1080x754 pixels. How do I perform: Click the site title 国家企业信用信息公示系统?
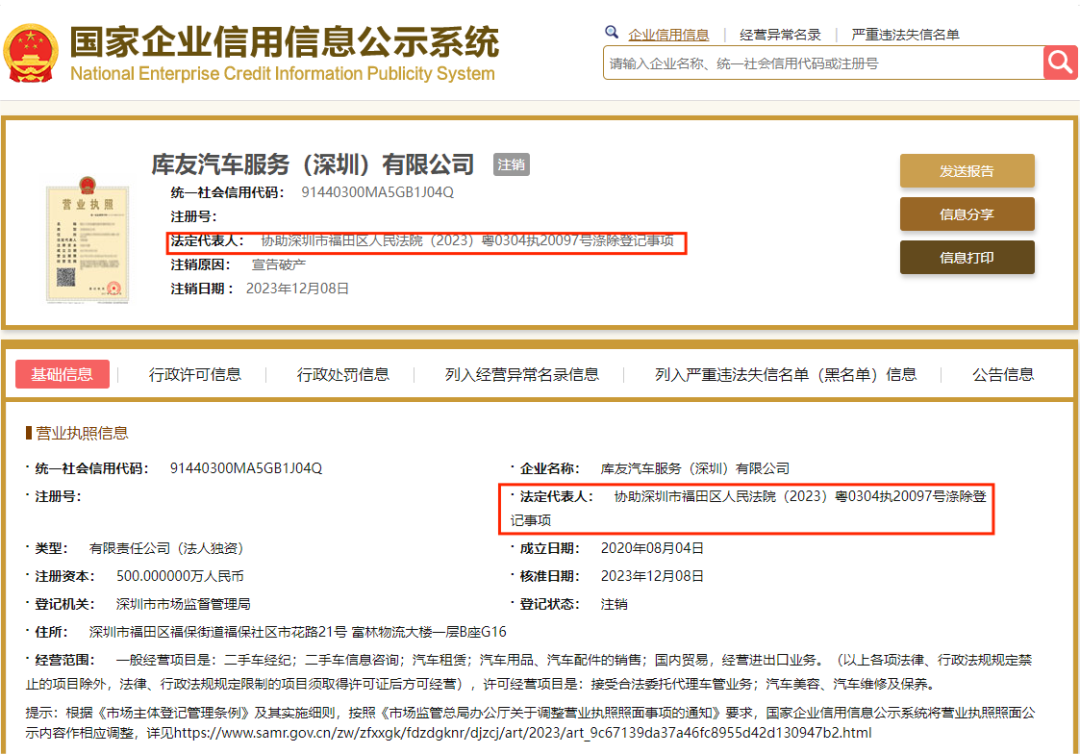coord(284,41)
